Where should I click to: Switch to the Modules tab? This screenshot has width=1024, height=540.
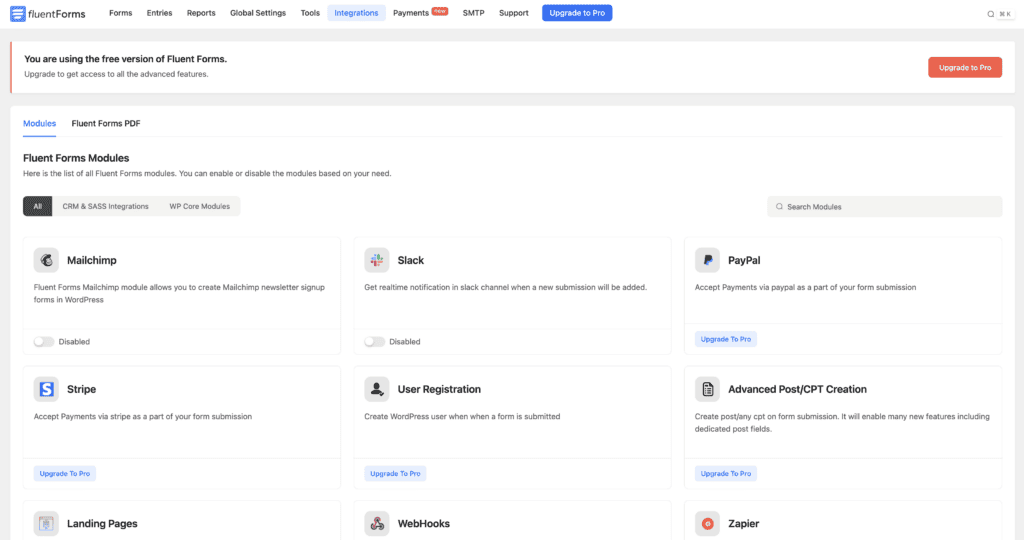(x=39, y=123)
